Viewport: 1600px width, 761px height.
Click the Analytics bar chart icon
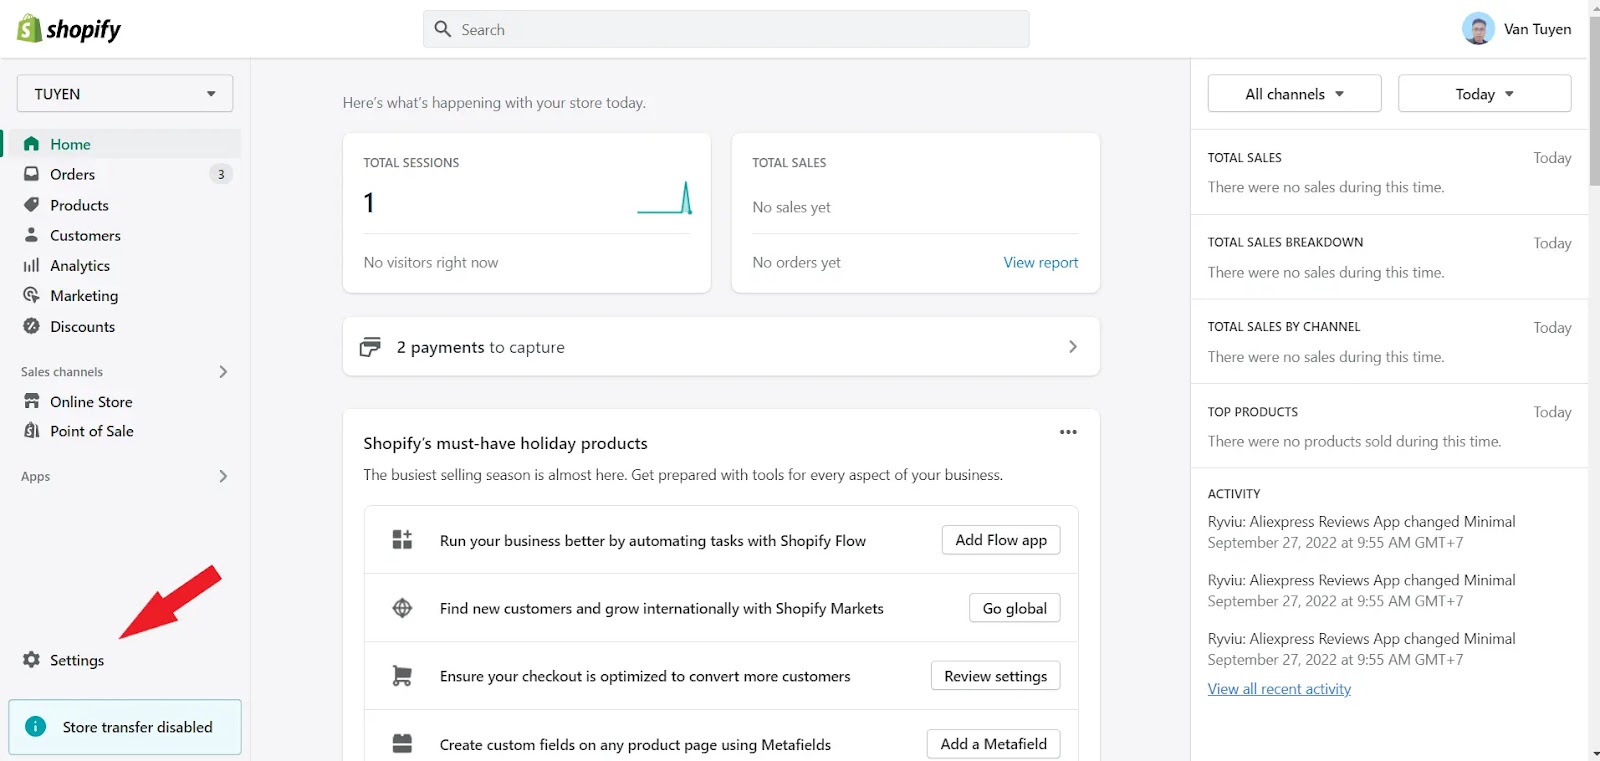tap(32, 266)
